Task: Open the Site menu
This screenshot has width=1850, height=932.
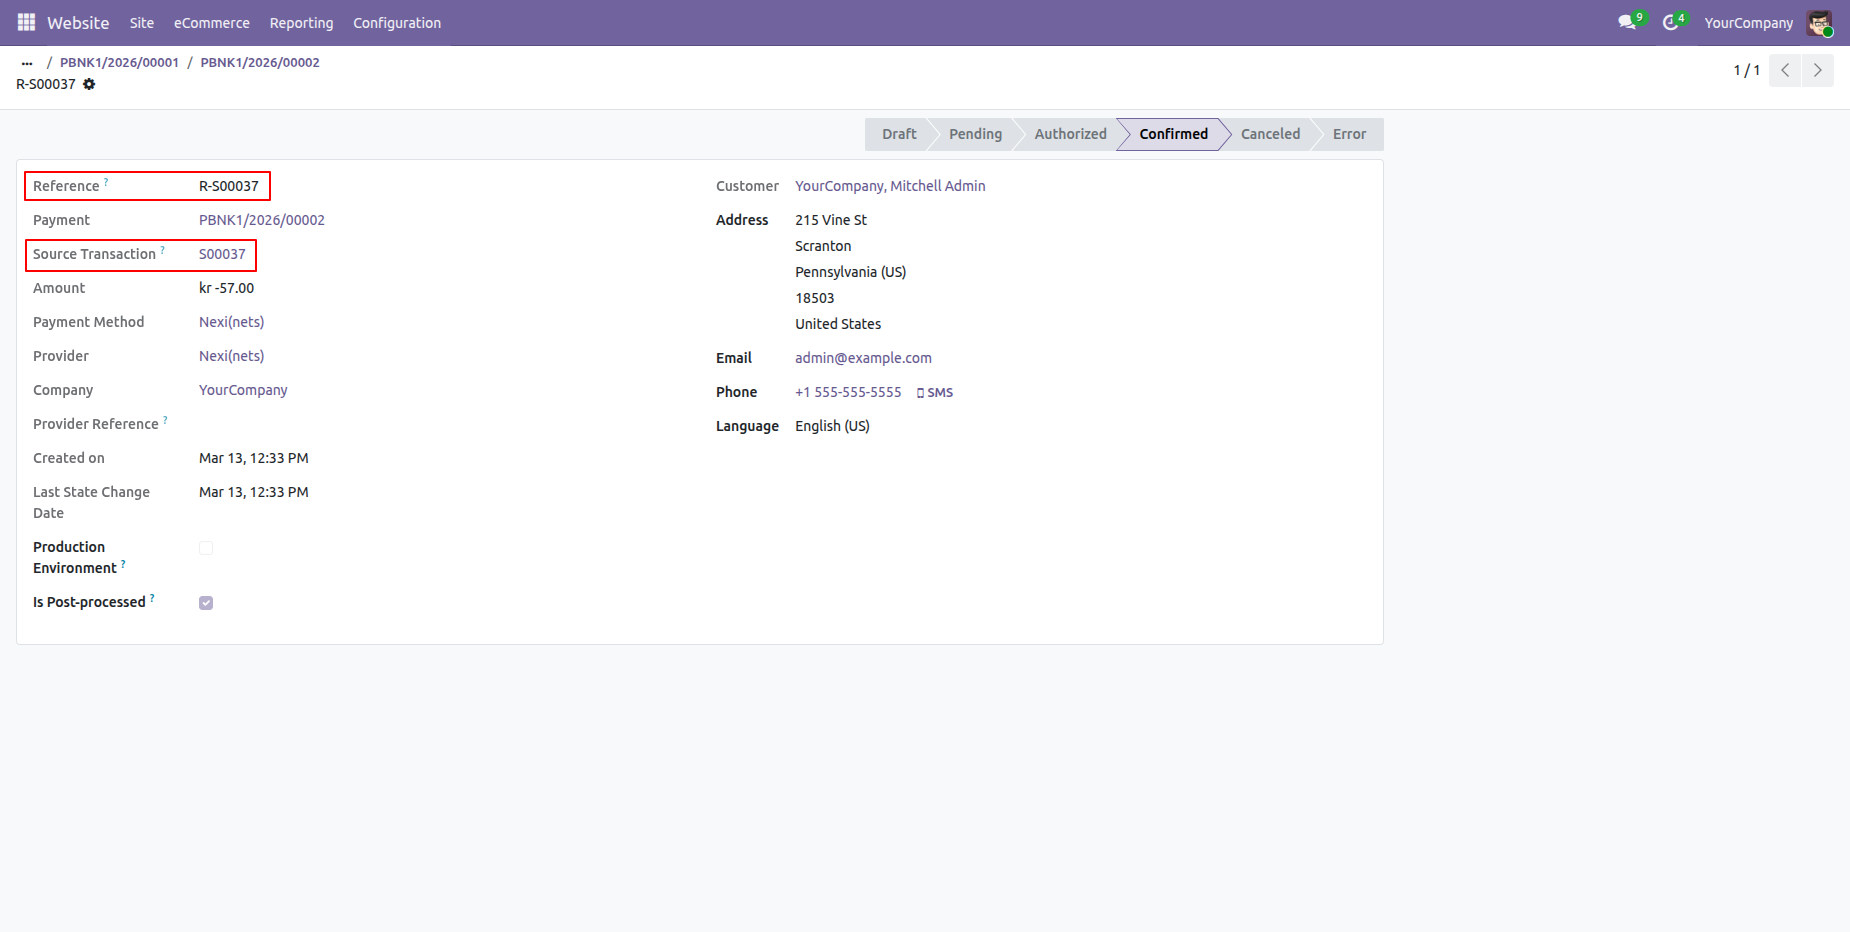Action: pyautogui.click(x=142, y=22)
